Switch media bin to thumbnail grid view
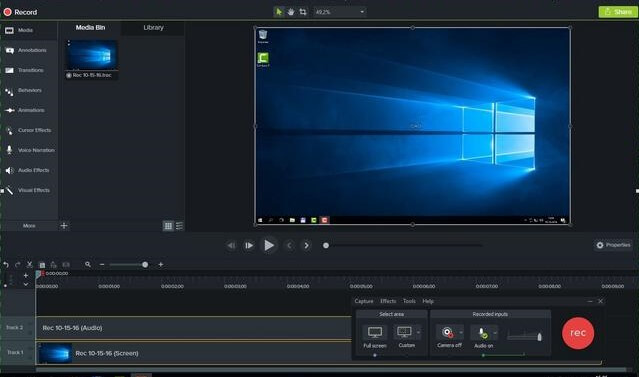Image resolution: width=639 pixels, height=377 pixels. click(x=168, y=226)
